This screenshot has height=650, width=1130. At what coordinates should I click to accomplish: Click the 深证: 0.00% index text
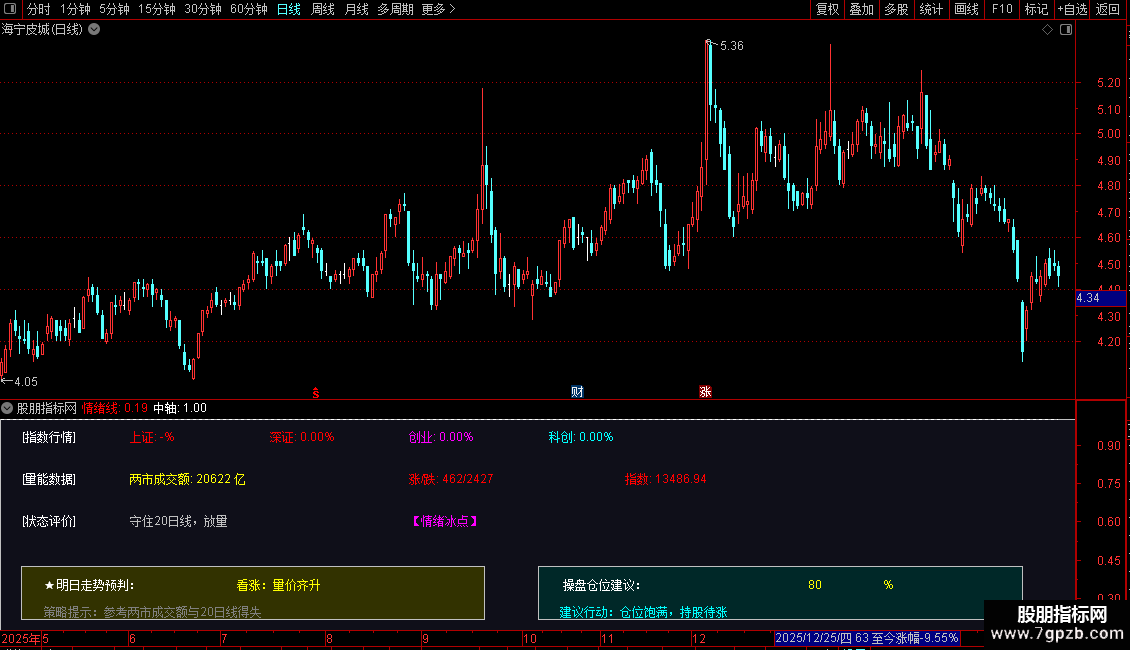coord(302,437)
